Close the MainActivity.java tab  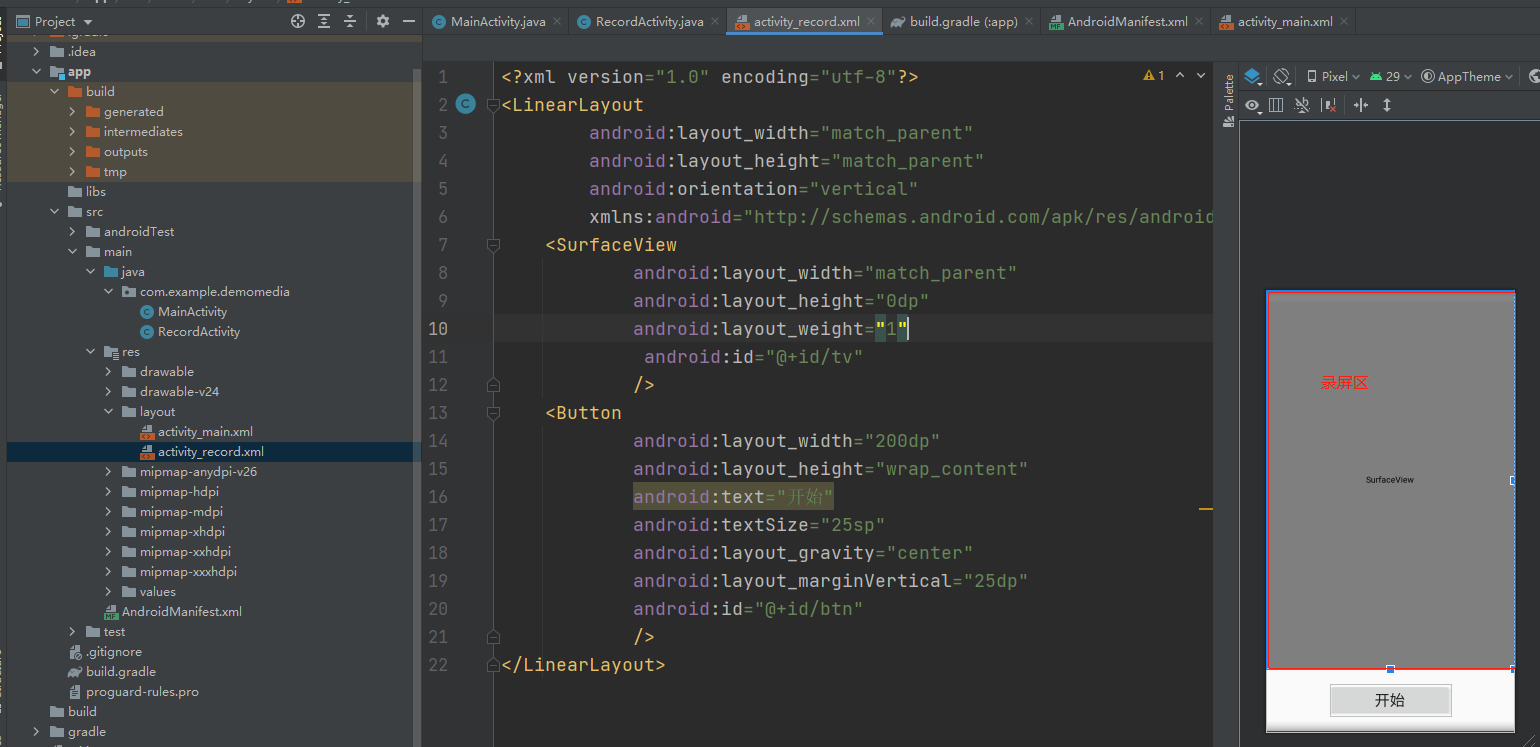(556, 21)
